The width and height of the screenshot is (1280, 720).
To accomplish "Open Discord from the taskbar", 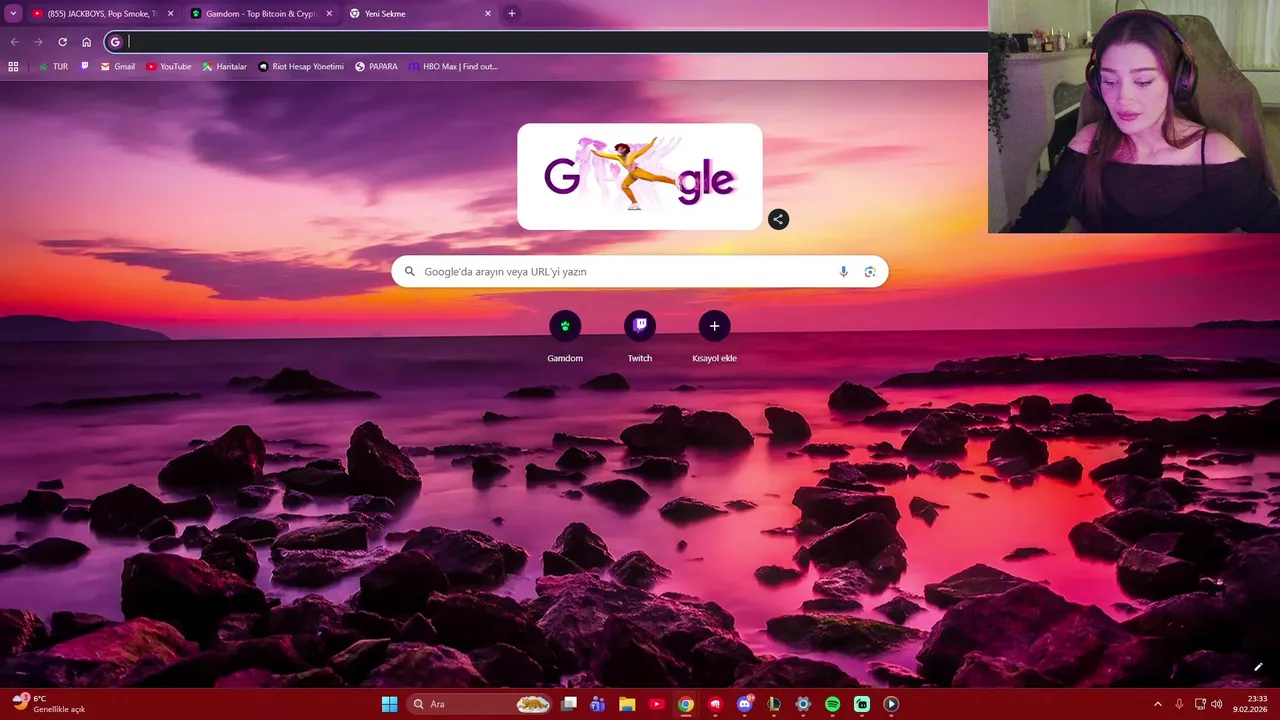I will click(744, 704).
